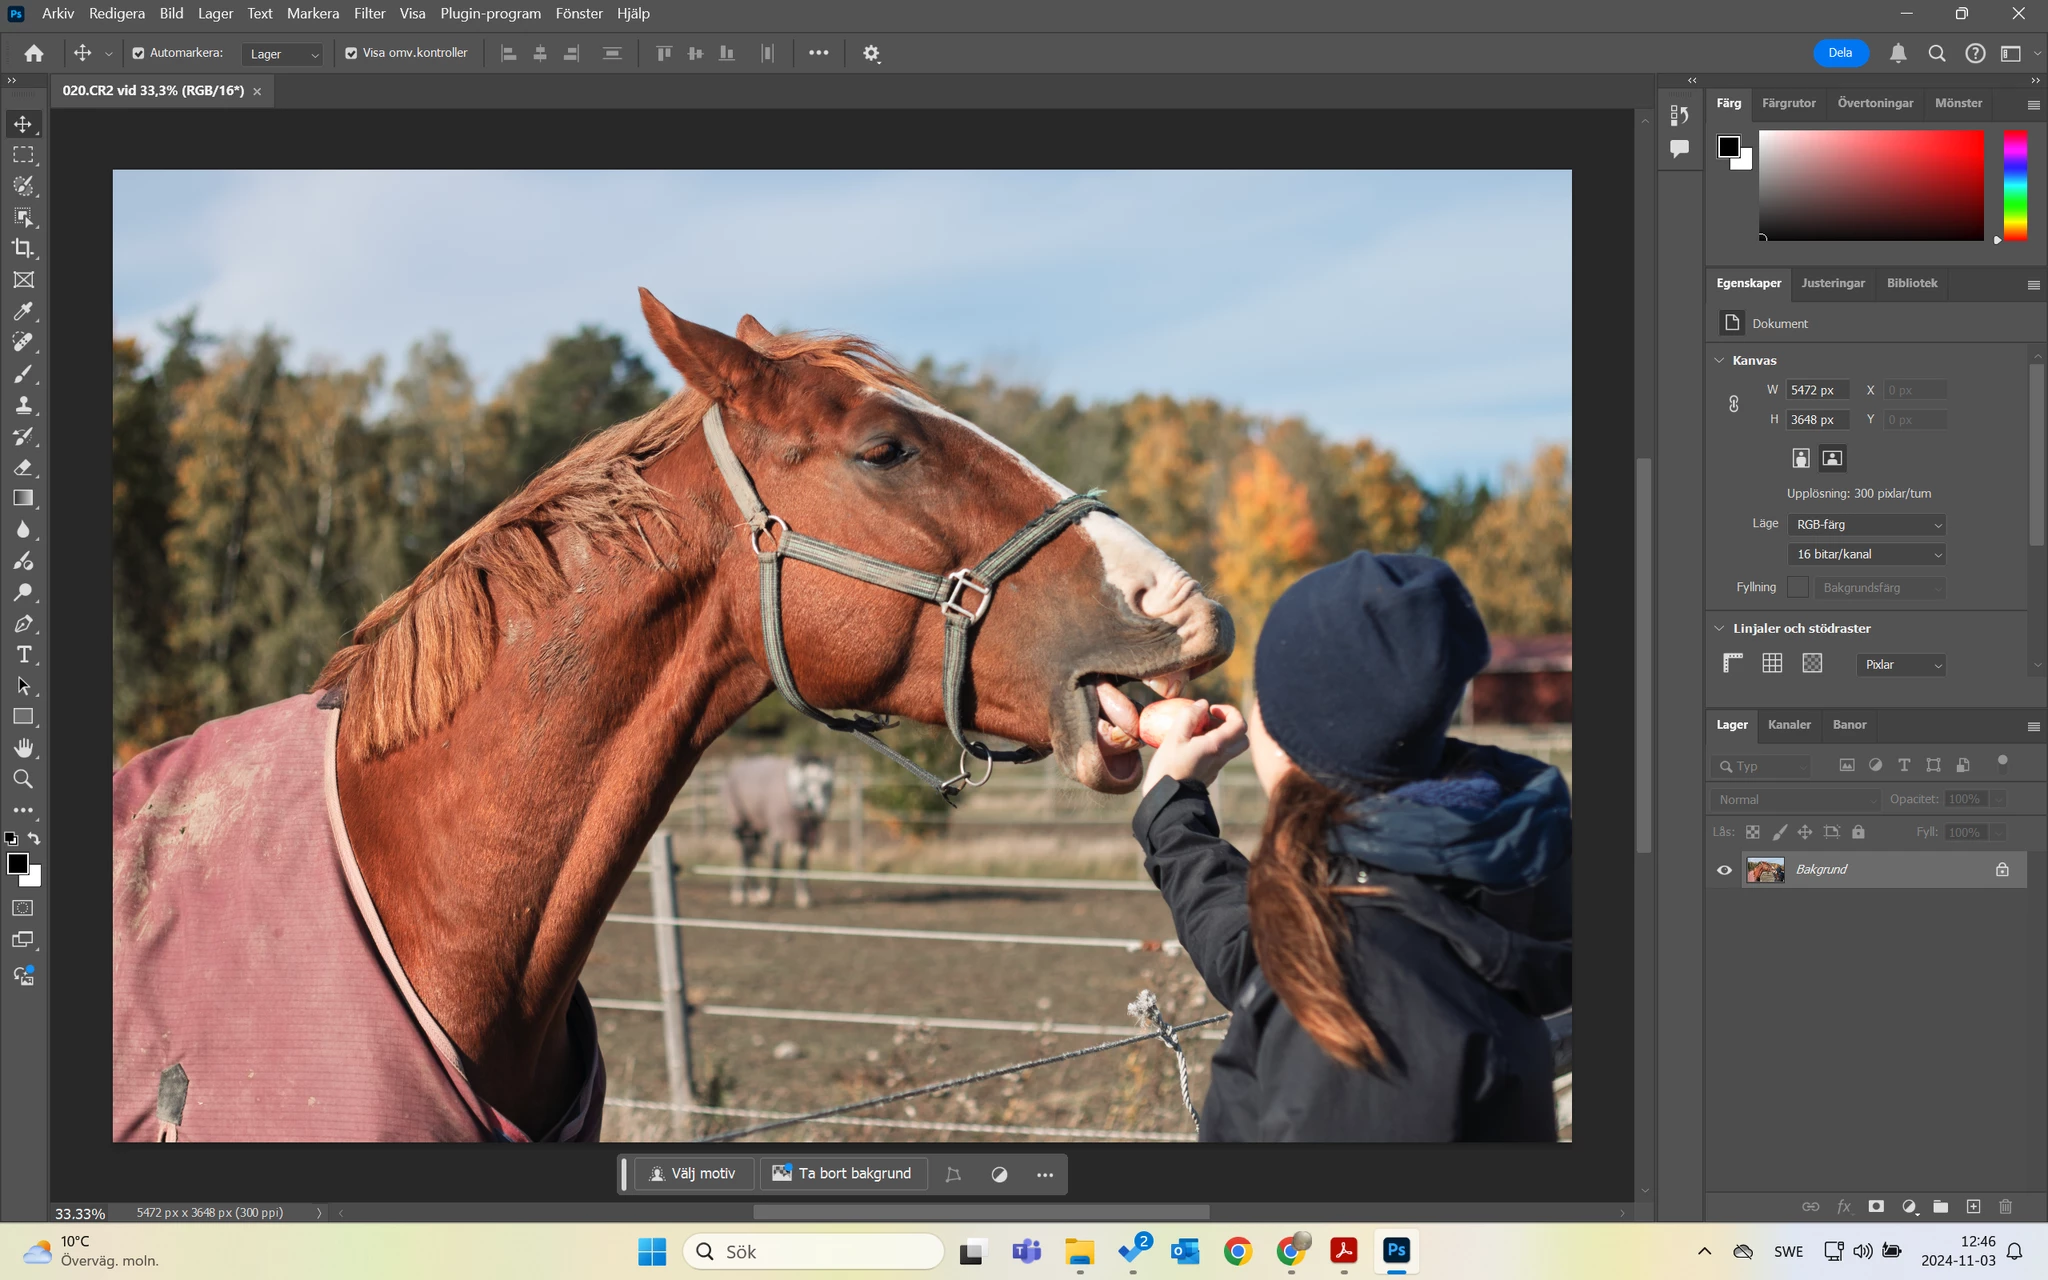Screen dimensions: 2048x1280
Task: Hide the Bakgrund layer with eye icon
Action: click(x=1724, y=870)
